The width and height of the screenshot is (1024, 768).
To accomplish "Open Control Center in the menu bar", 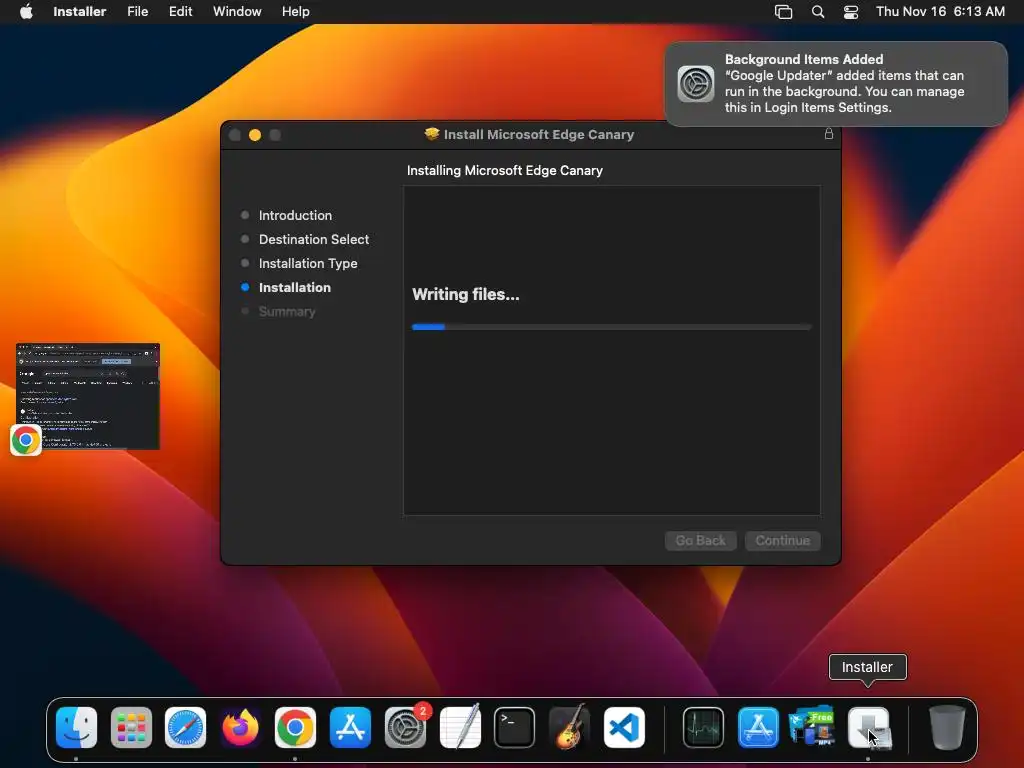I will tap(851, 12).
